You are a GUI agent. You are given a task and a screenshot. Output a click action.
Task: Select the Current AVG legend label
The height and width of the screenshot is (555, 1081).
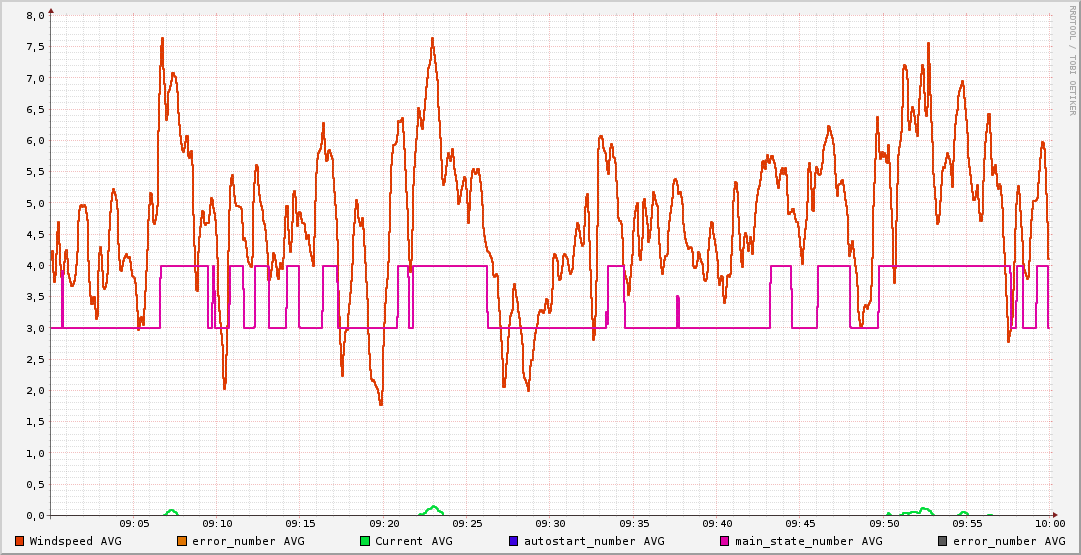click(414, 541)
